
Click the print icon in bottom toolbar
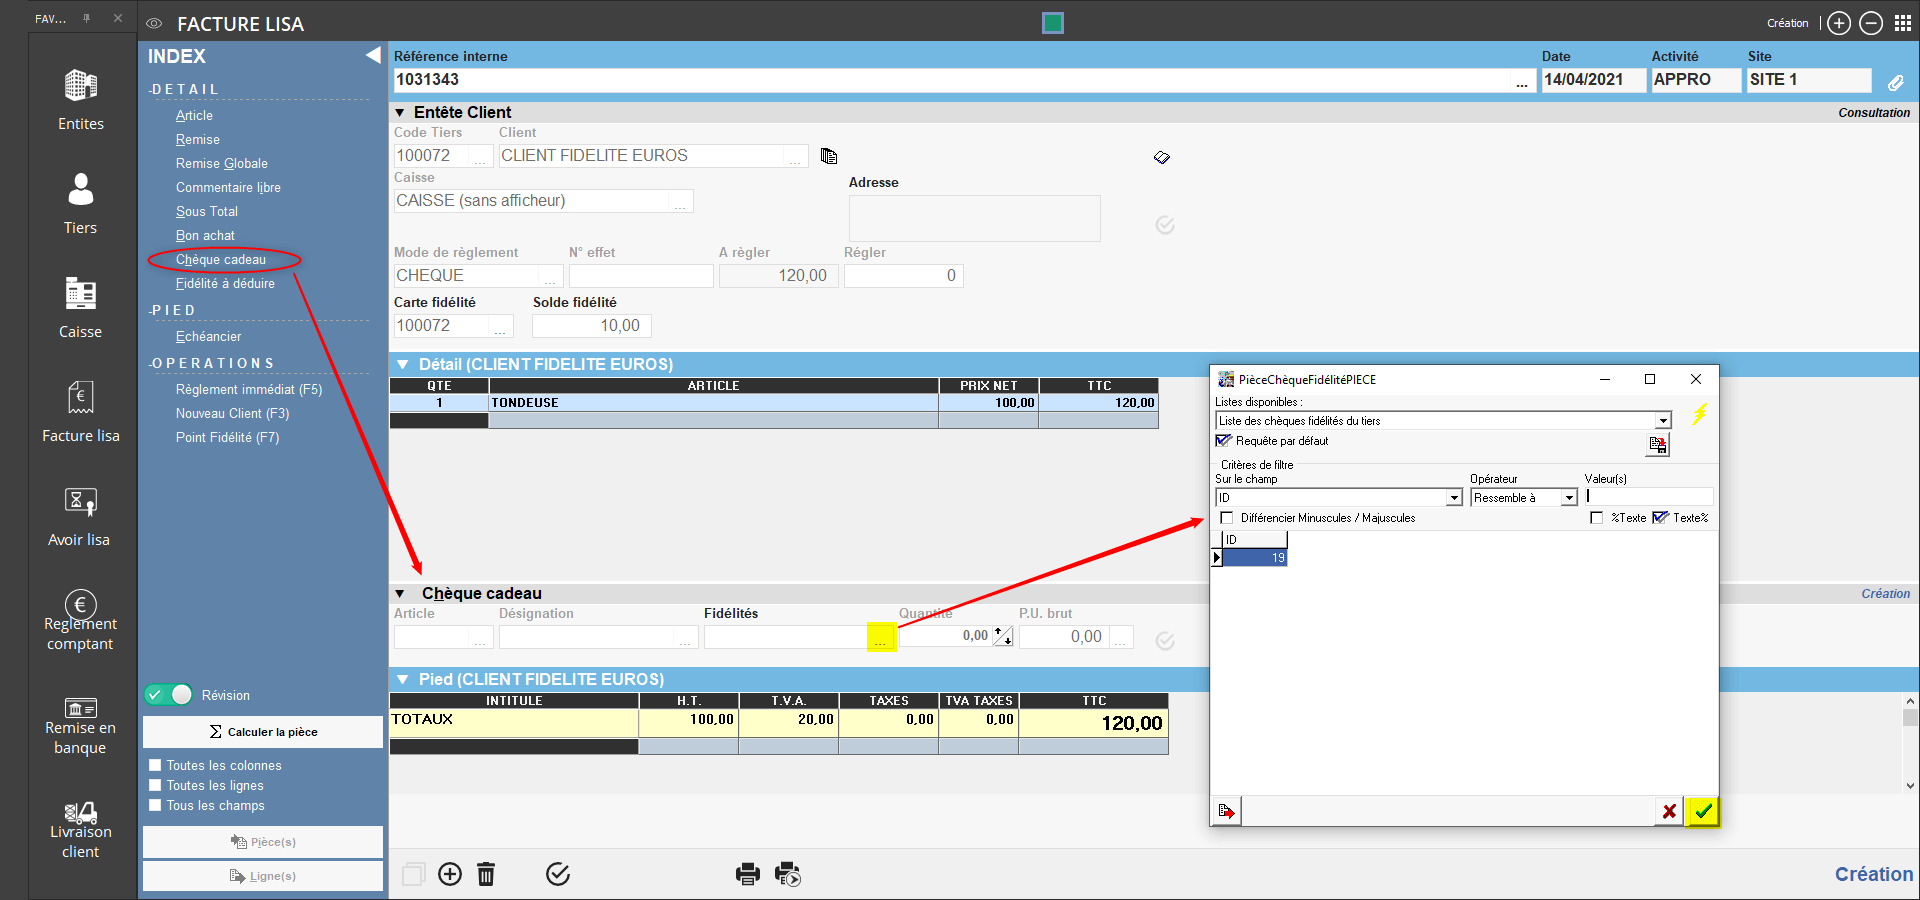point(747,874)
